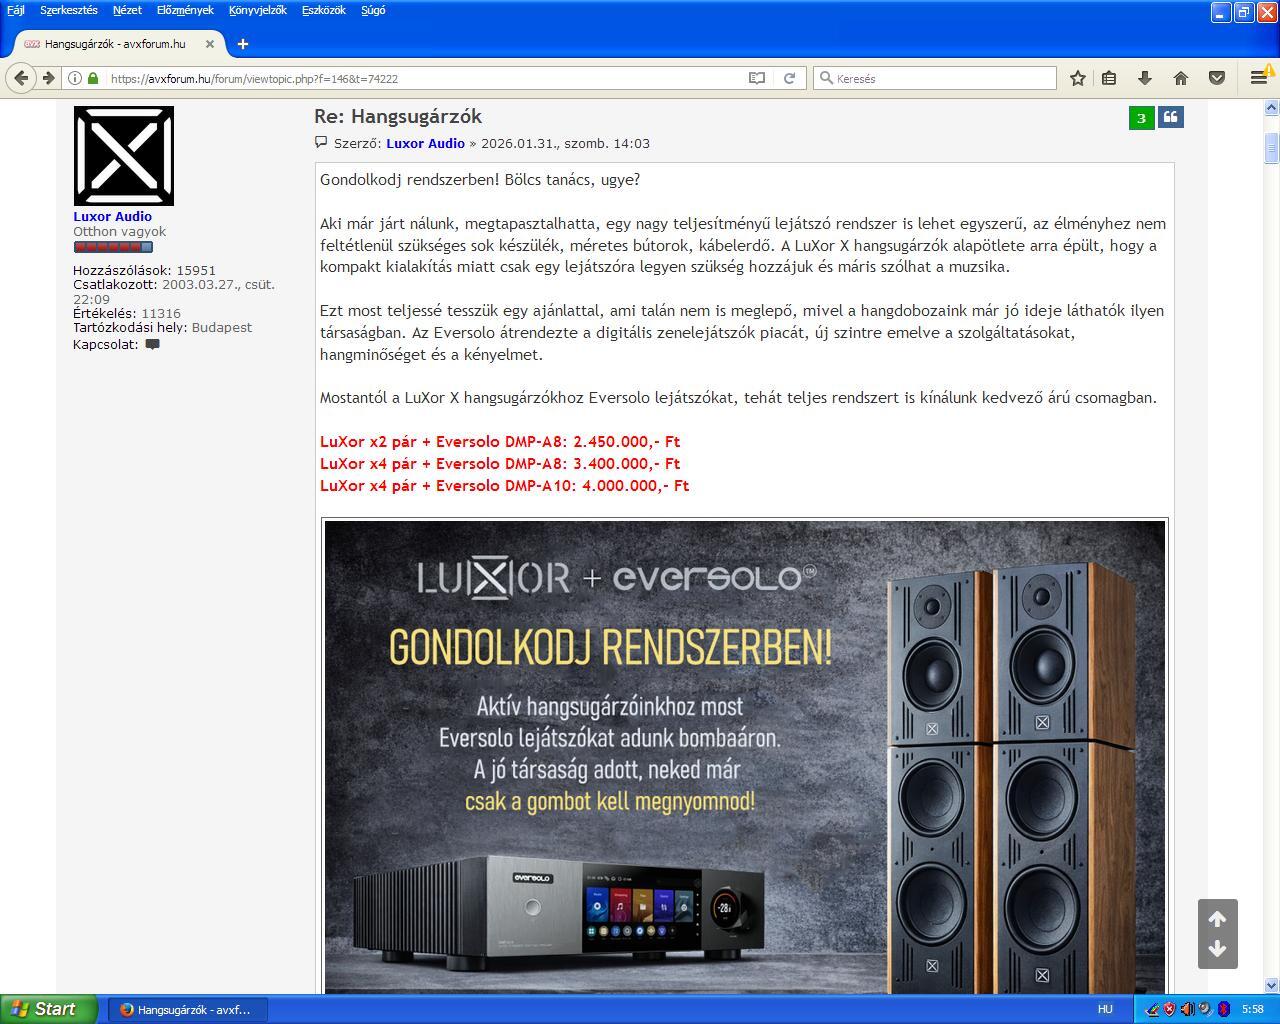This screenshot has height=1024, width=1280.
Task: Open the Downloads panel arrow
Action: (1145, 78)
